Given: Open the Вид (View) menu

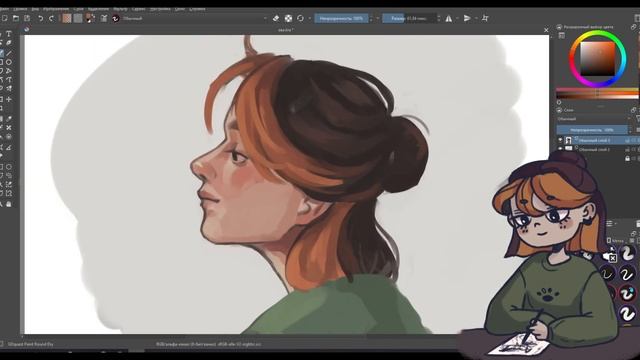Looking at the screenshot, I should (35, 9).
